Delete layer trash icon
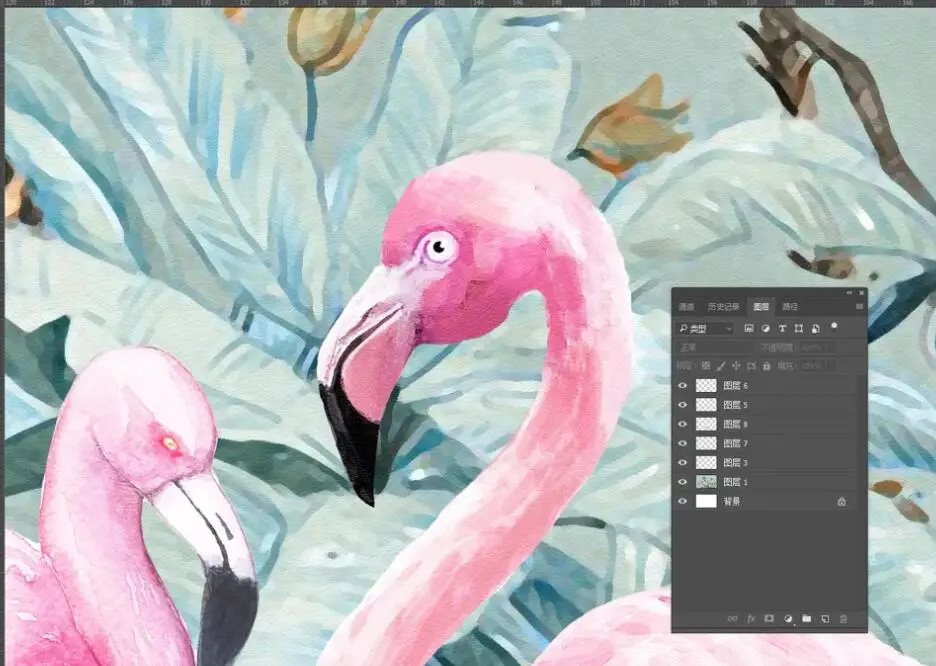The width and height of the screenshot is (936, 666). 843,619
